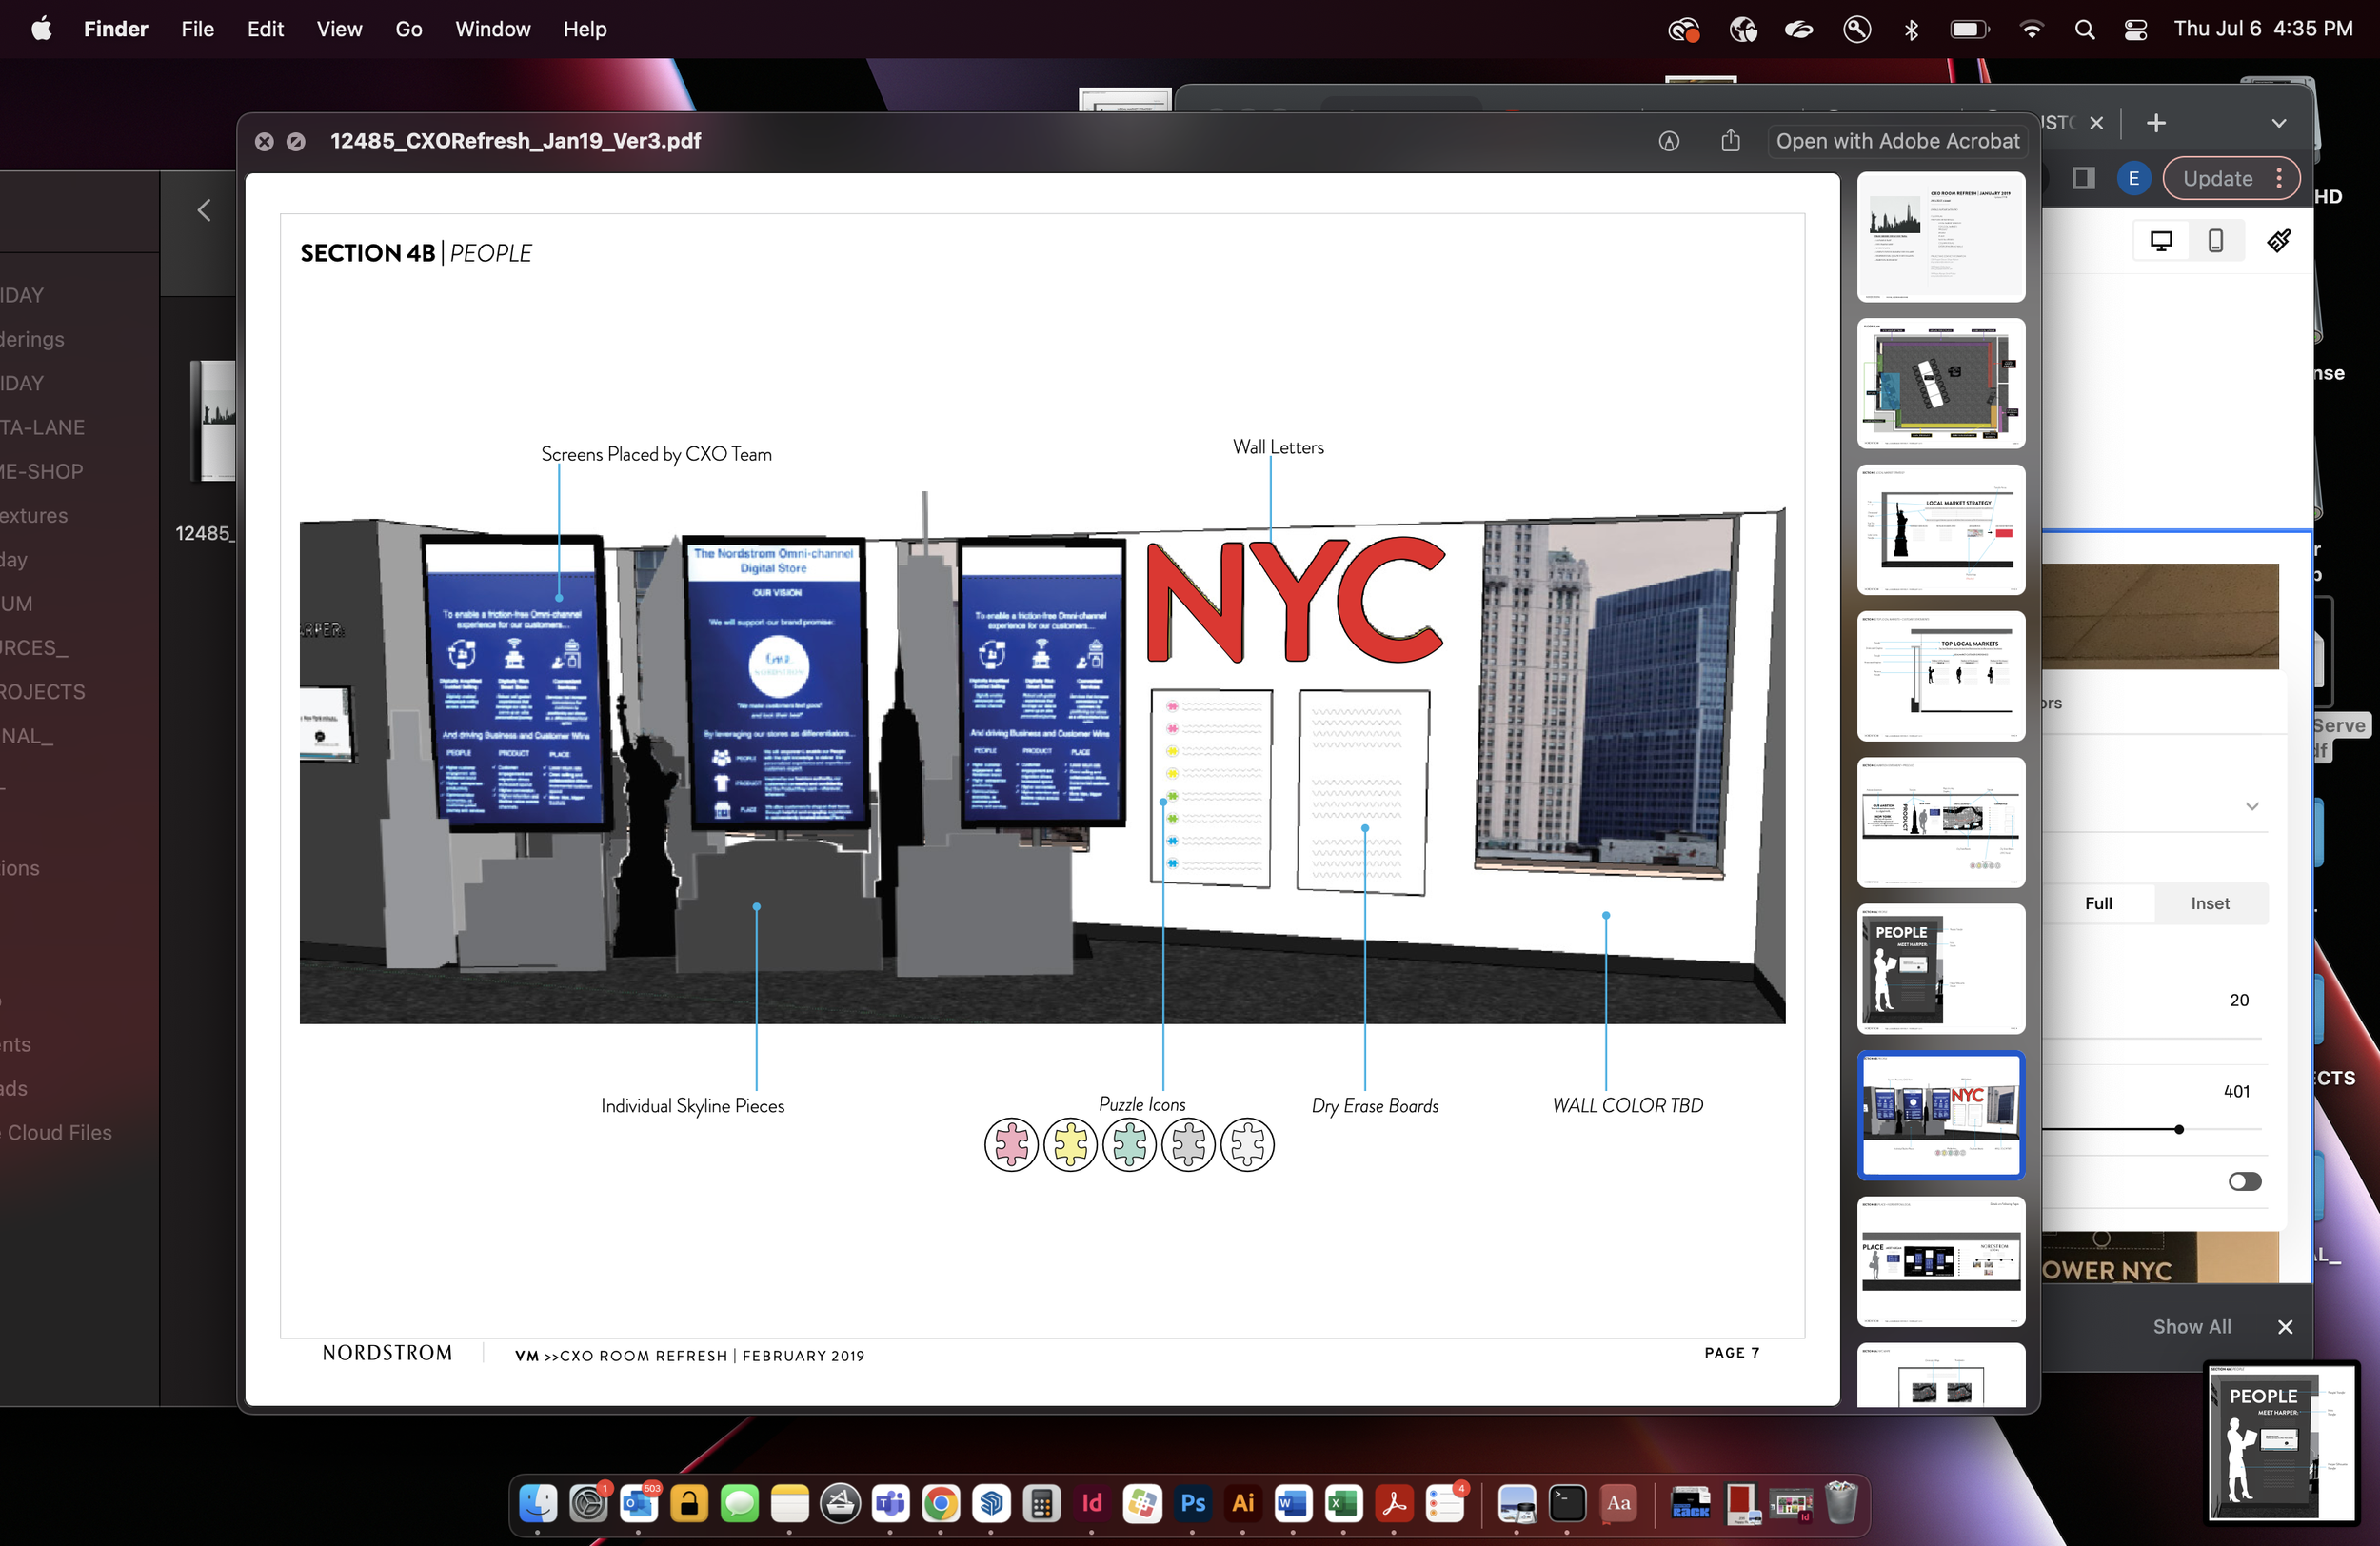The image size is (2380, 1546).
Task: Open Photoshop from the Dock
Action: click(1192, 1503)
